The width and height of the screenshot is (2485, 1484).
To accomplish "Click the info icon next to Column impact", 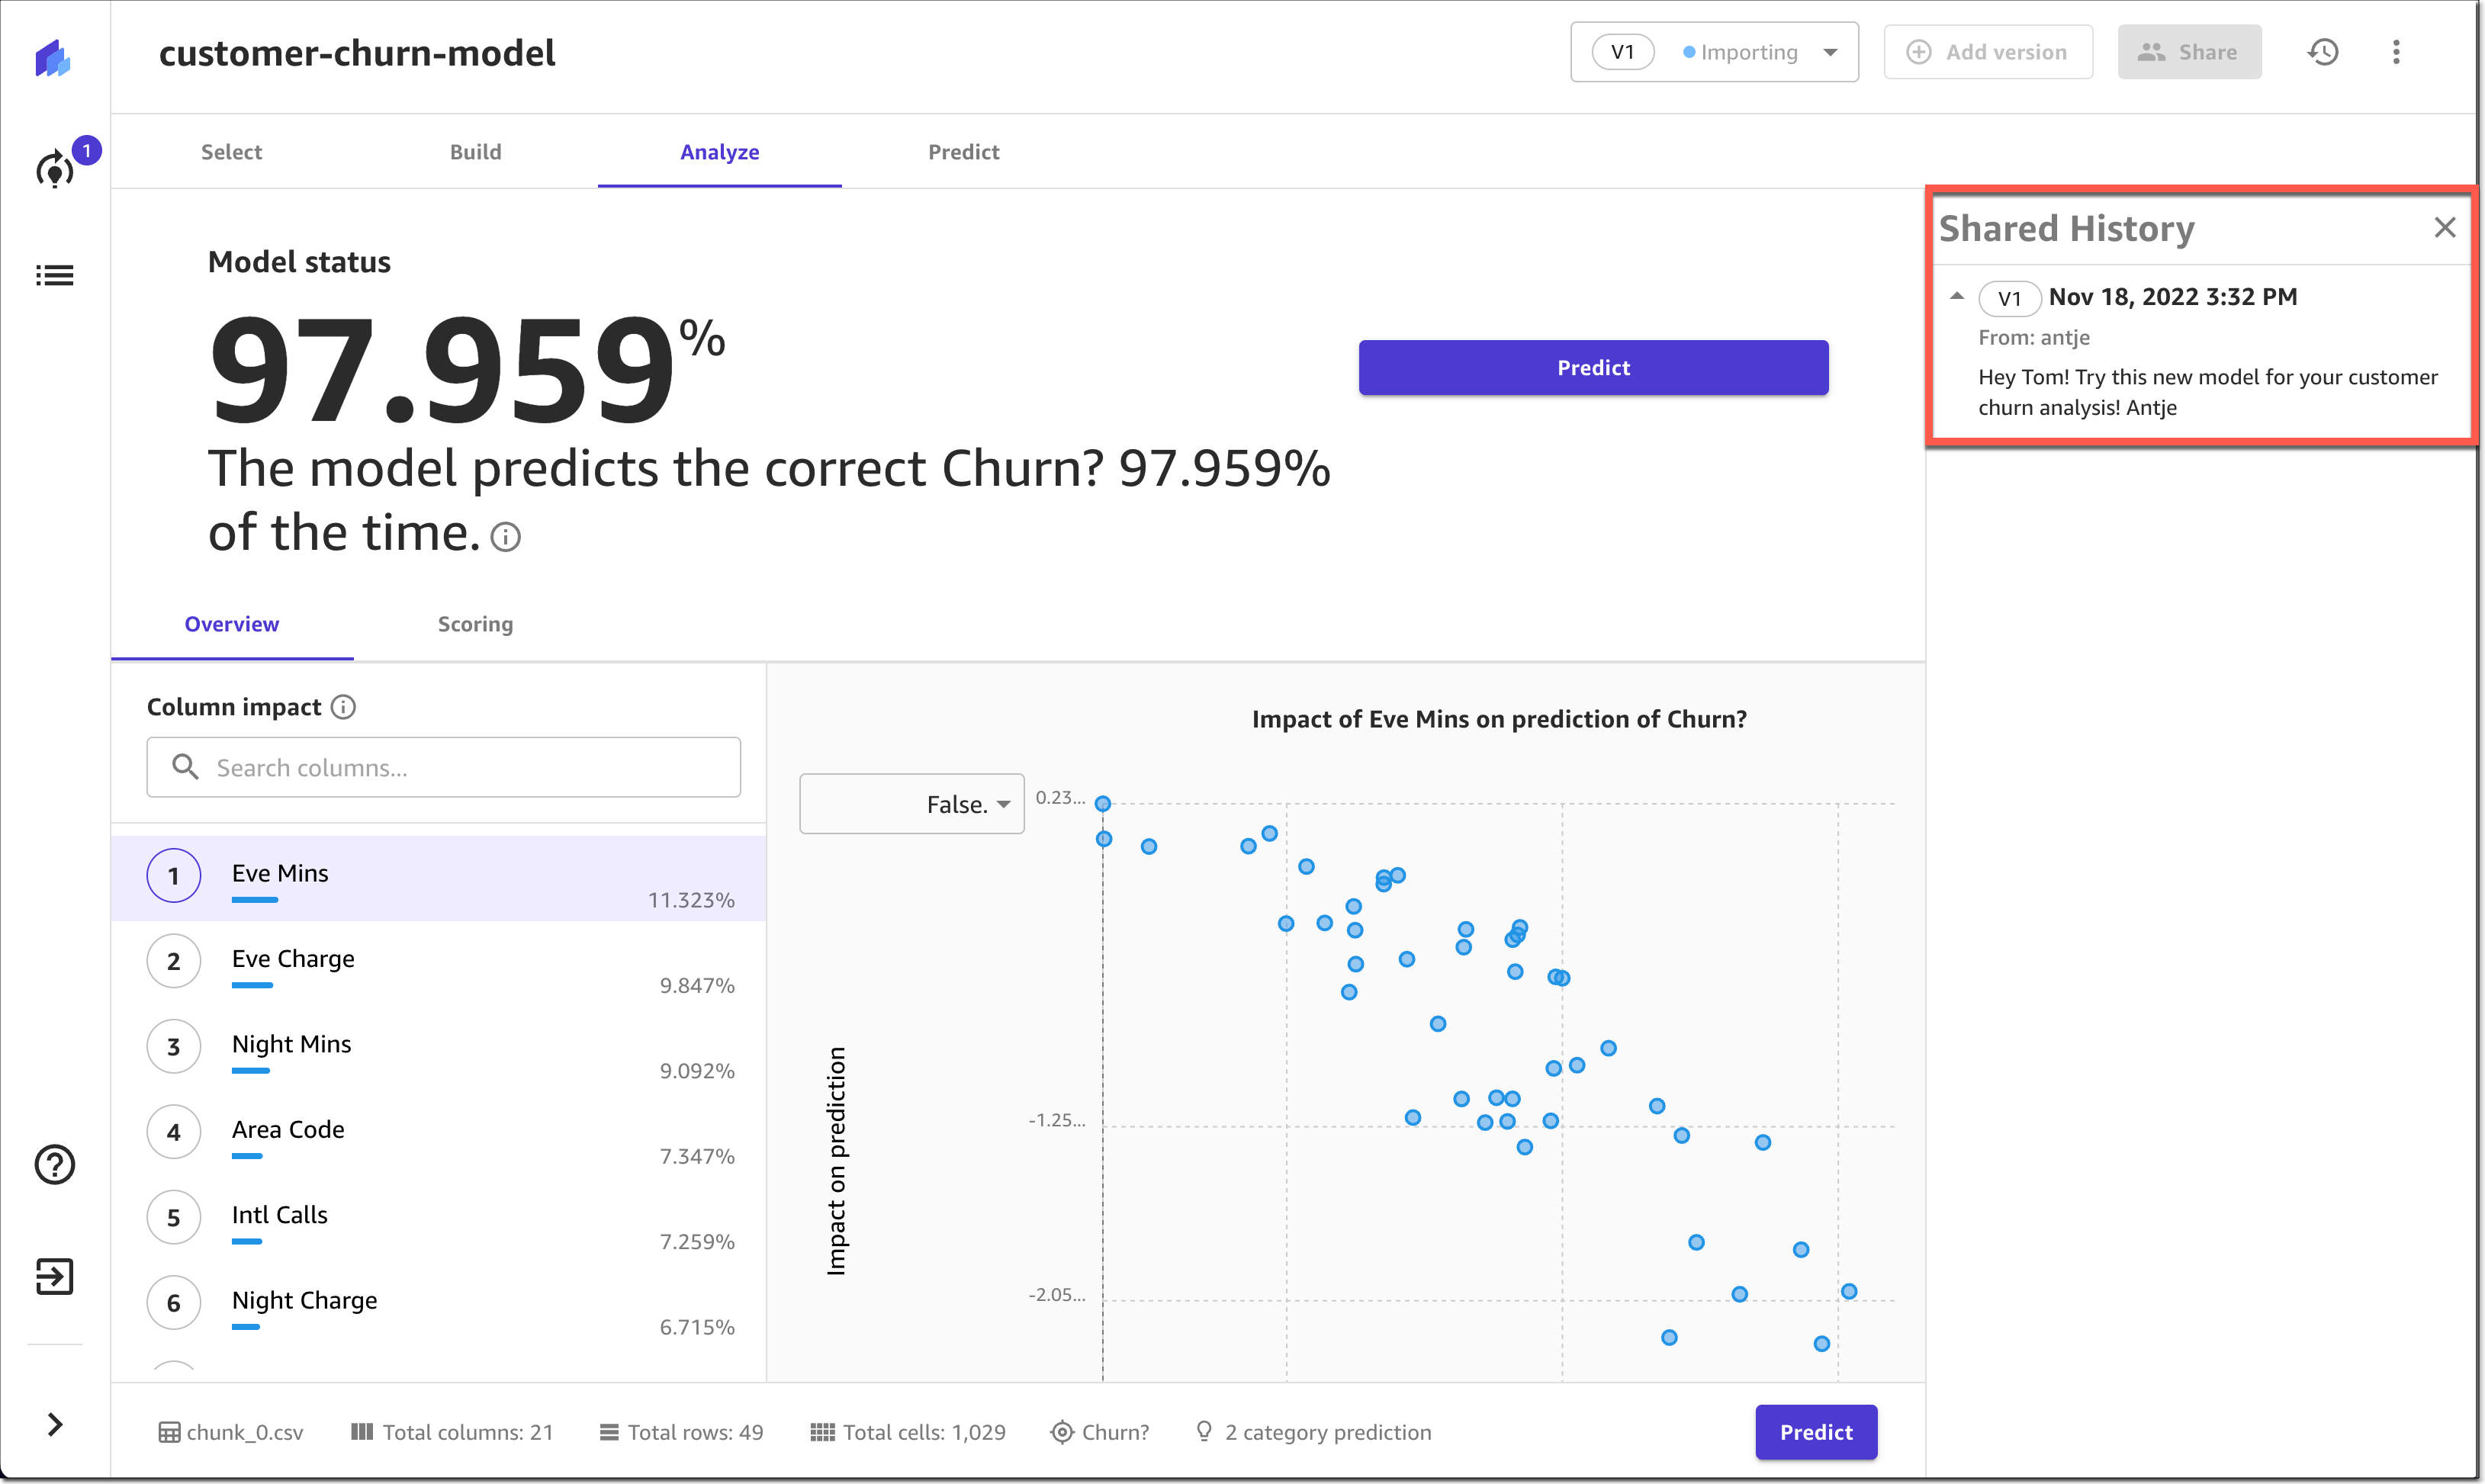I will (x=343, y=707).
